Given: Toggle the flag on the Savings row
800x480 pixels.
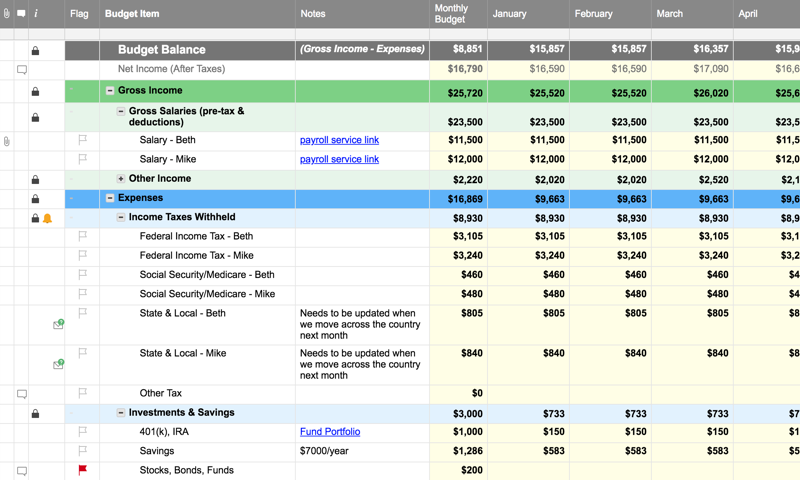Looking at the screenshot, I should (82, 451).
